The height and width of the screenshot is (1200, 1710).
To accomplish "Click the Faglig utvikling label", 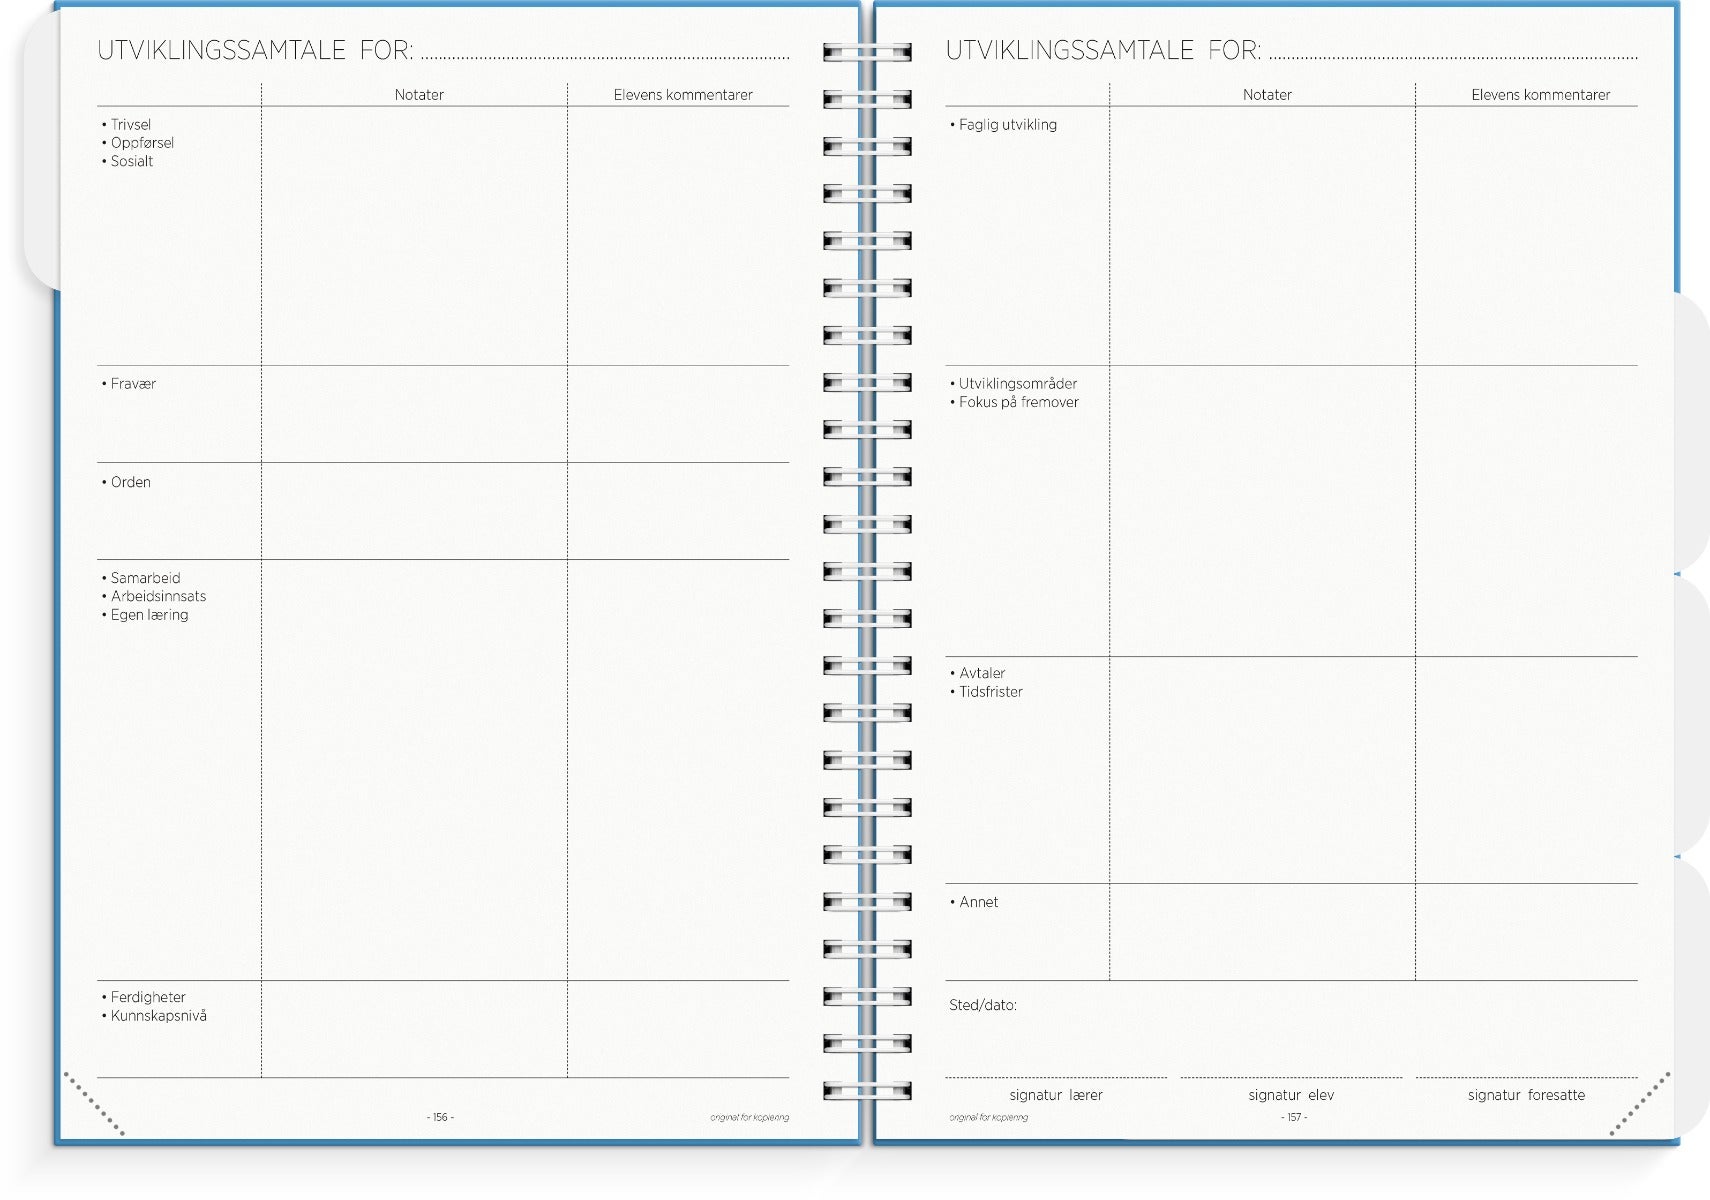I will (x=1007, y=125).
